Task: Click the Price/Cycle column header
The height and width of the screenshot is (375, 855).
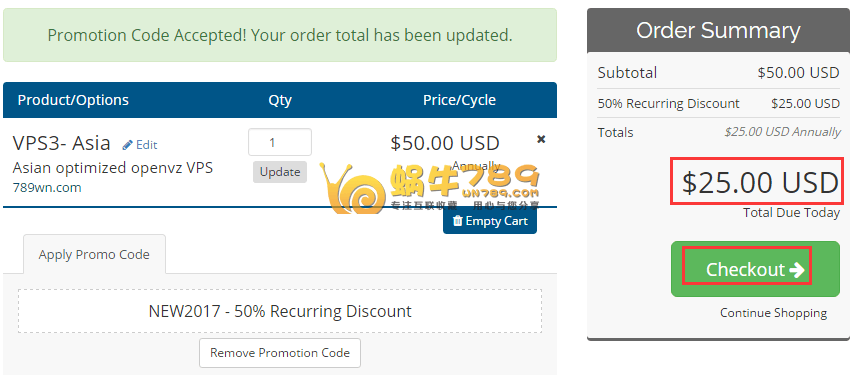Action: click(x=460, y=100)
